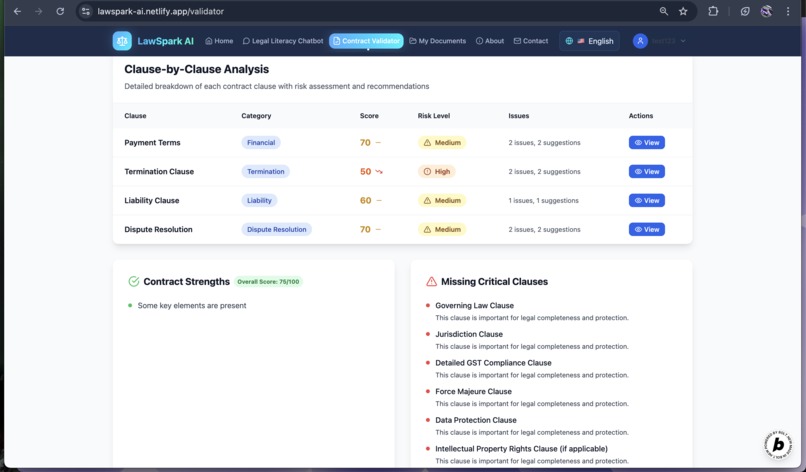The image size is (806, 472).
Task: Go back with the browser back arrow
Action: 17,11
